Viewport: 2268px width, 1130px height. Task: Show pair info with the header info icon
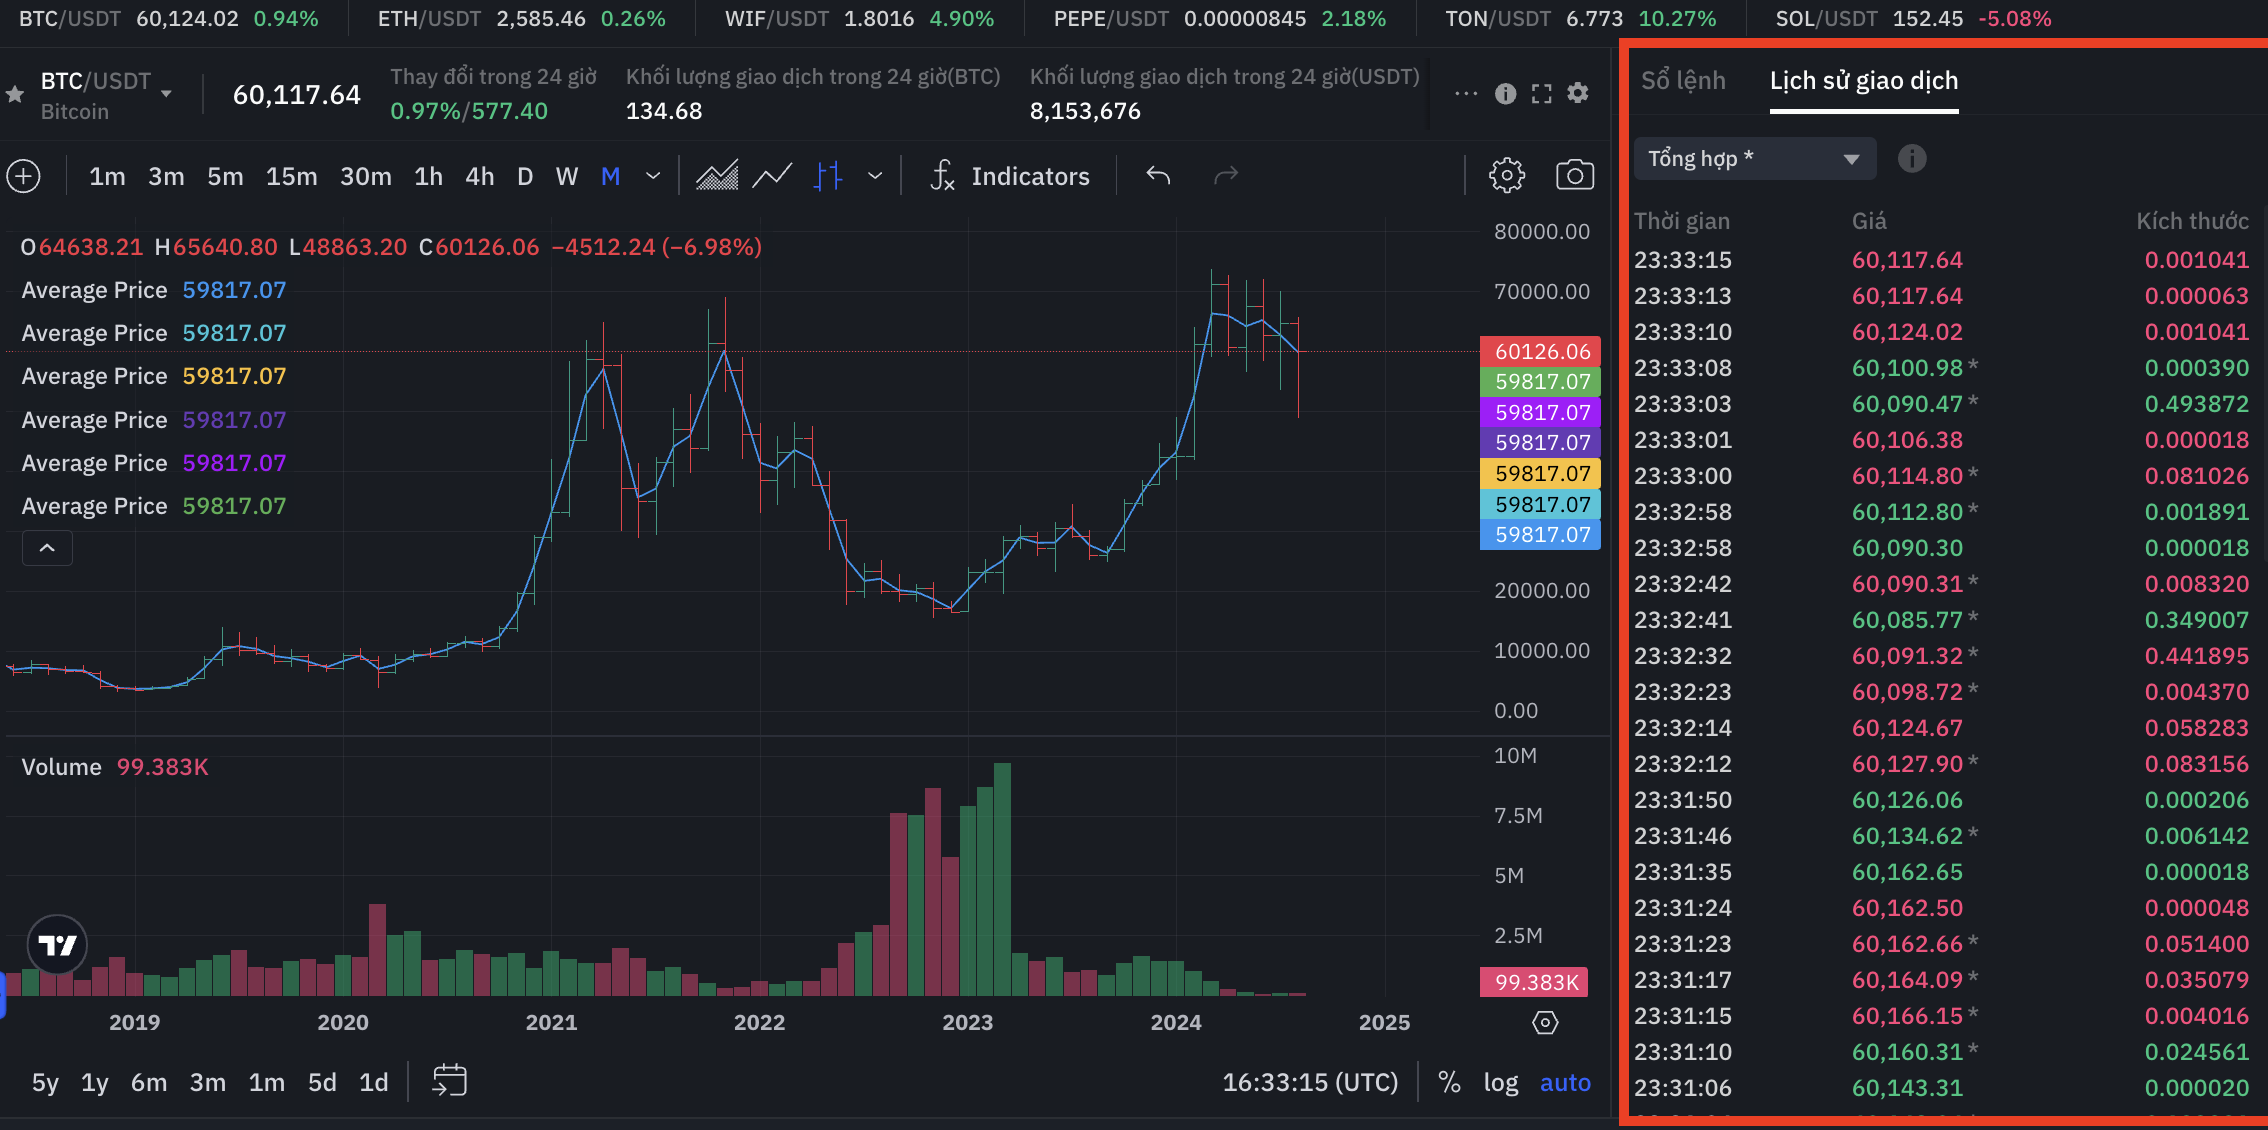pos(1505,93)
